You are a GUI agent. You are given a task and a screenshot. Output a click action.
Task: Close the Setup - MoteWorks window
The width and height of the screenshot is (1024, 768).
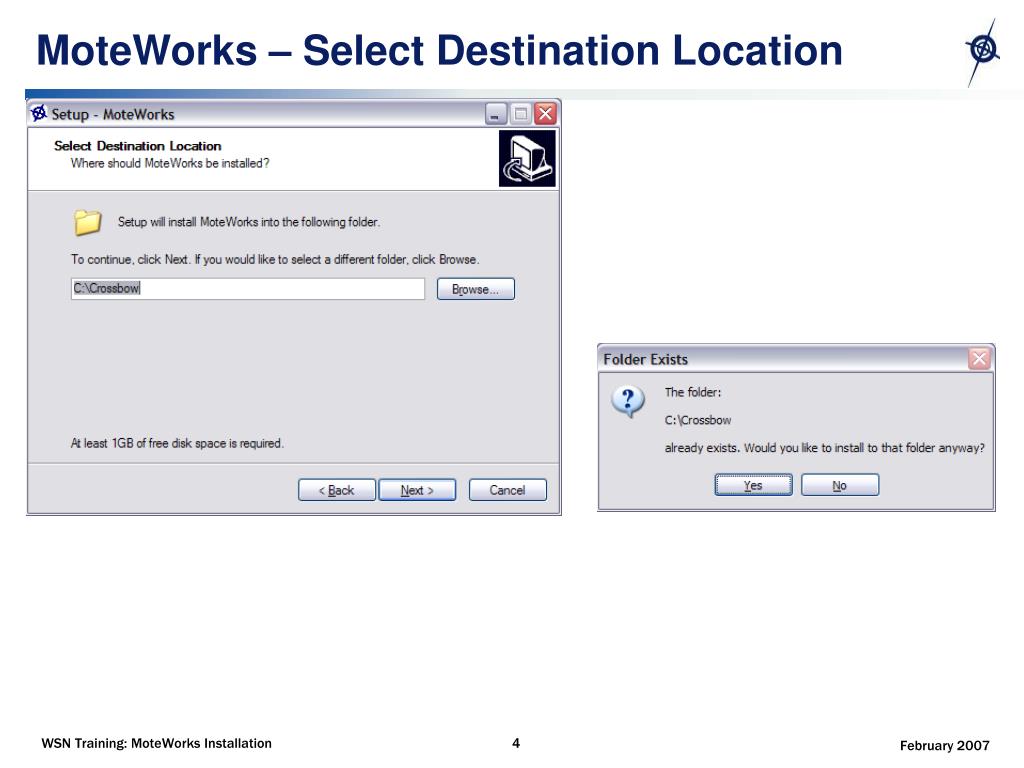pyautogui.click(x=545, y=114)
